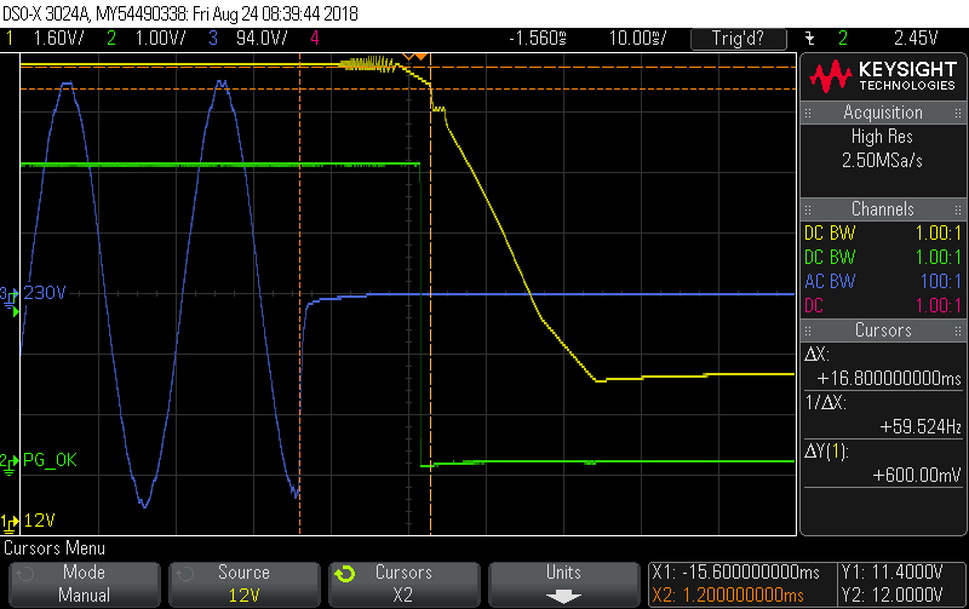
Task: Click the blue AC BW channel 3 row
Action: [x=883, y=281]
